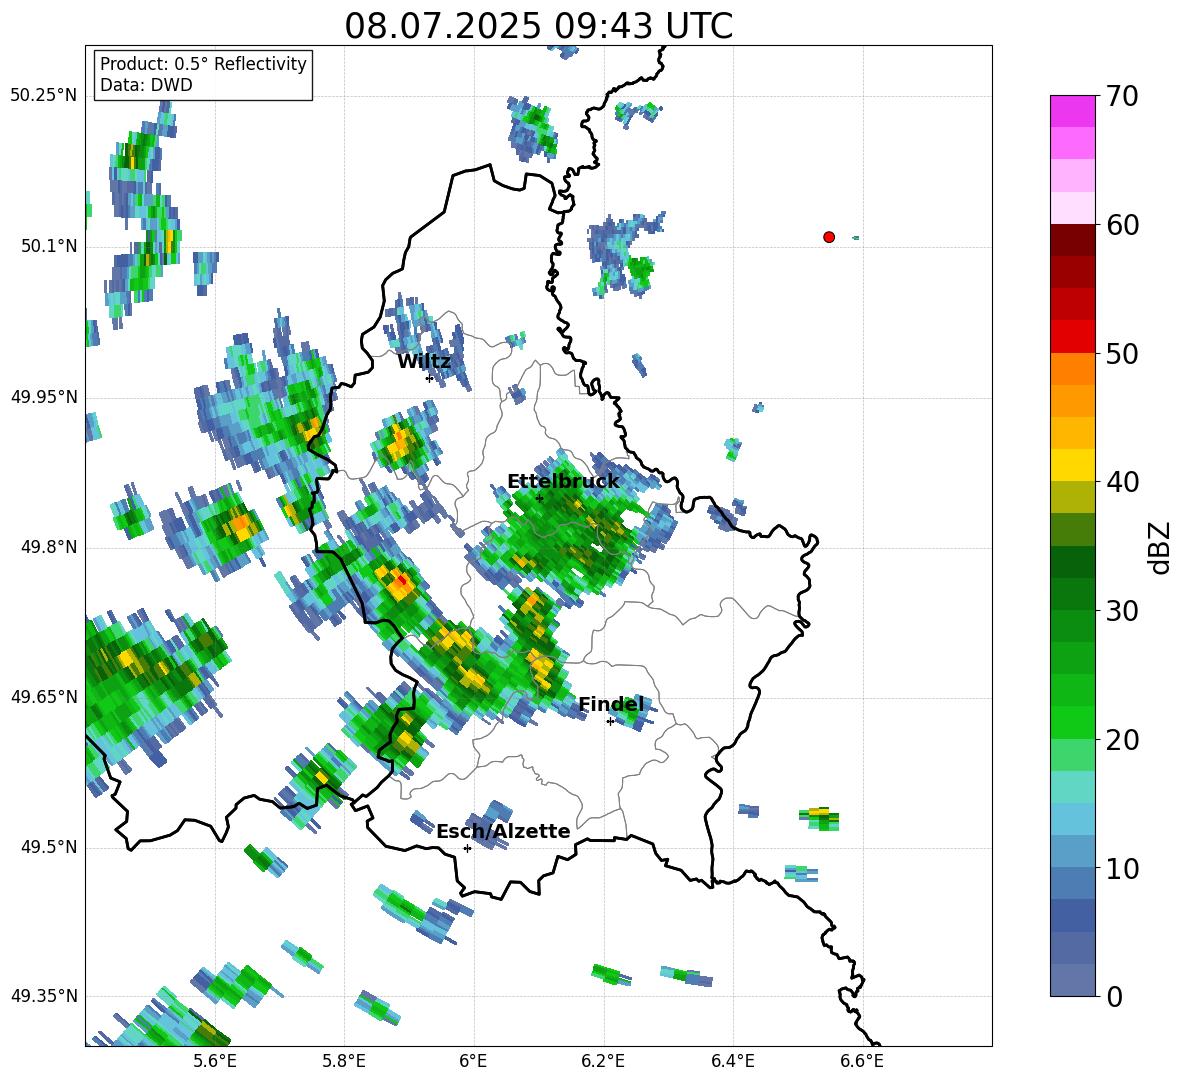Click the title '08.07.2025 09:43 UTC'
The height and width of the screenshot is (1081, 1184).
538,26
